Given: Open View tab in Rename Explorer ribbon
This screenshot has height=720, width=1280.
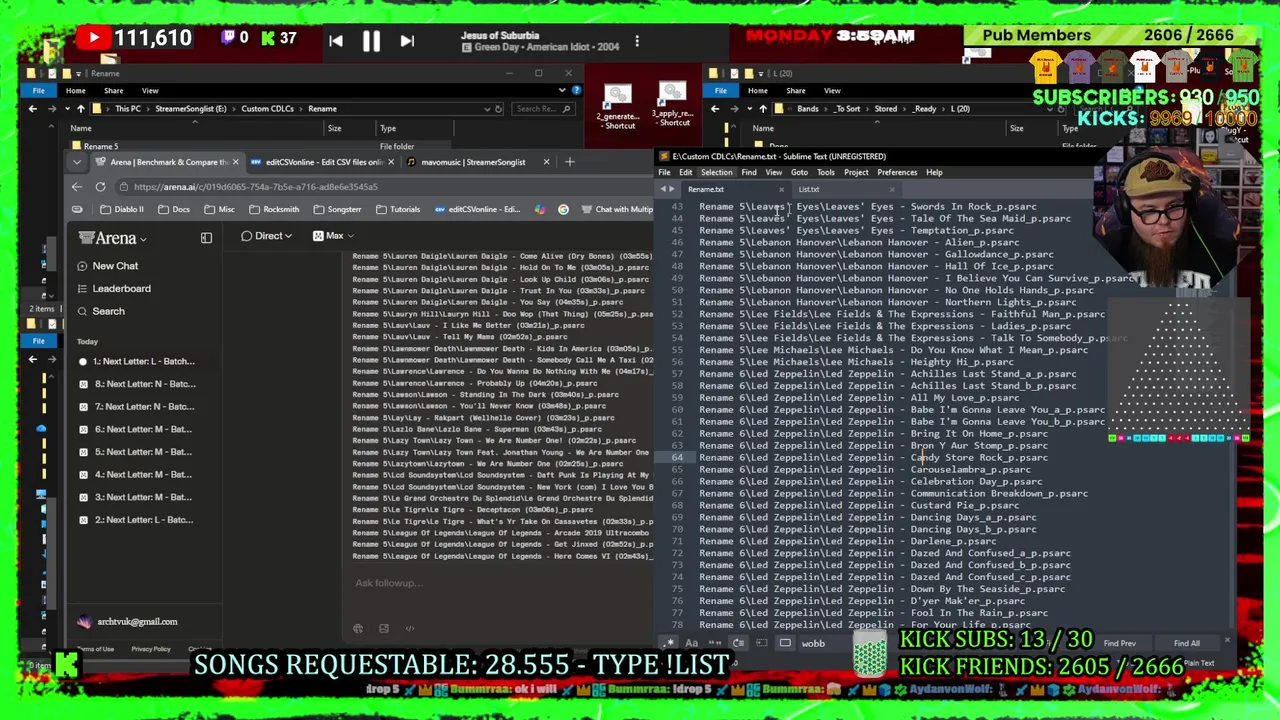Looking at the screenshot, I should [150, 91].
